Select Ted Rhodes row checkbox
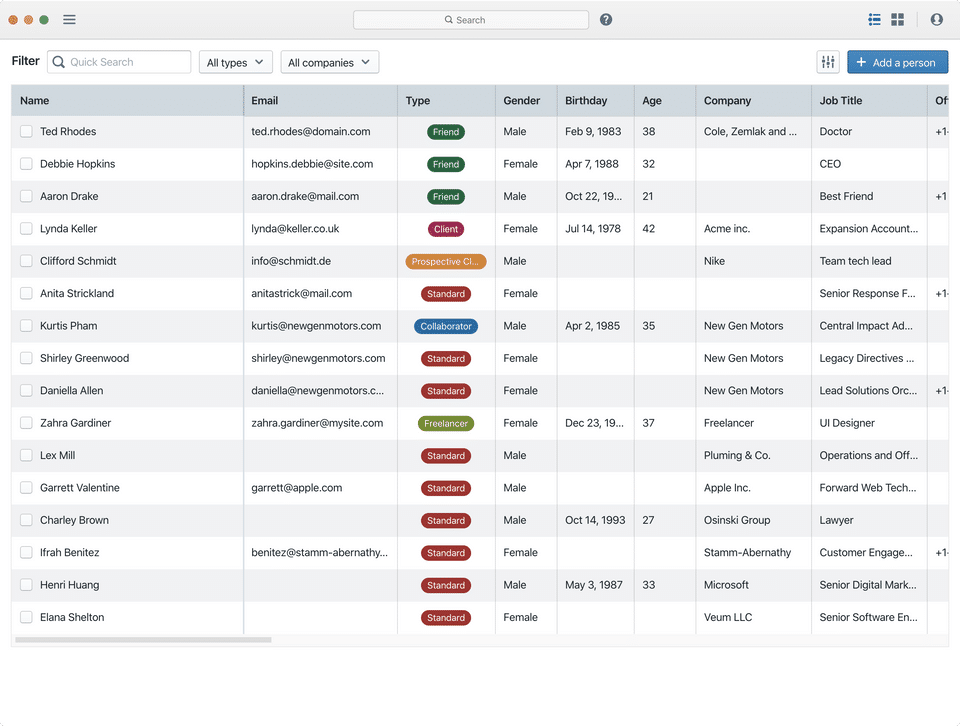This screenshot has width=960, height=726. click(x=26, y=132)
